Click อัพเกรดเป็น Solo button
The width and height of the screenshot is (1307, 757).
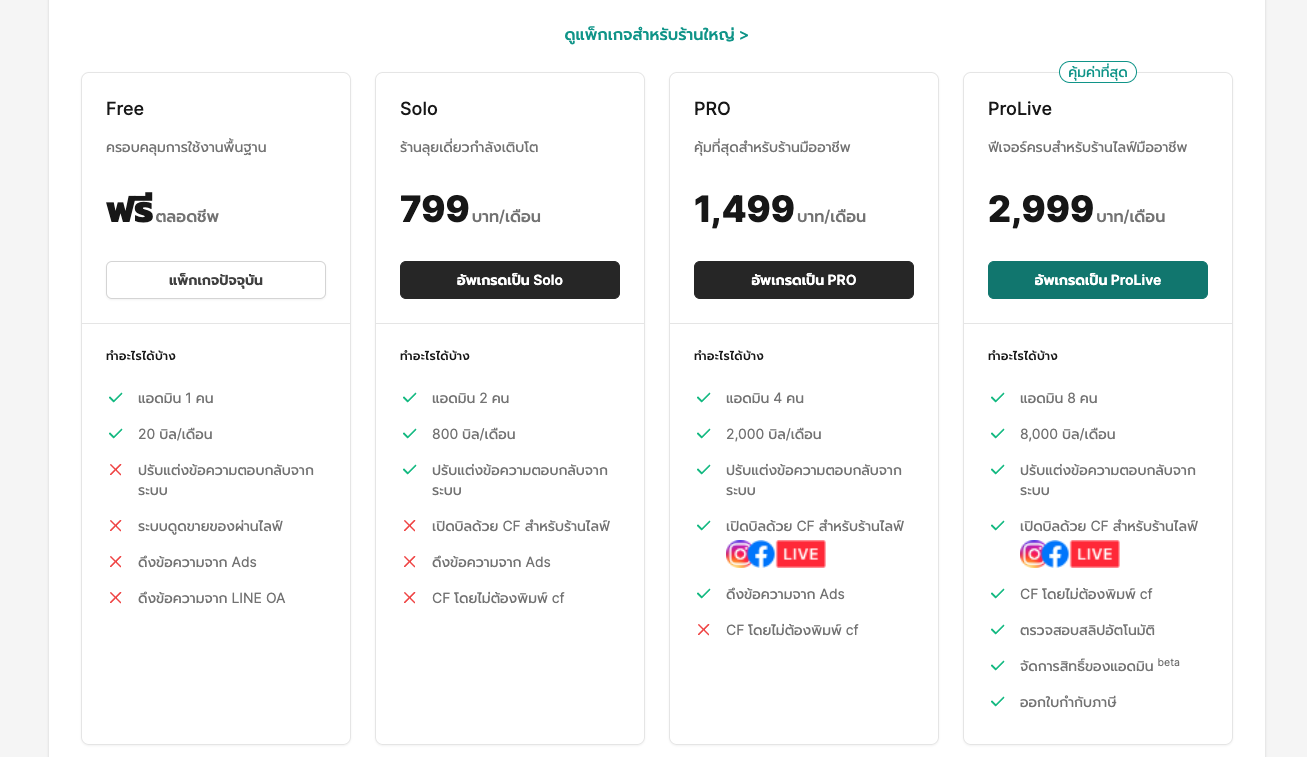point(510,280)
